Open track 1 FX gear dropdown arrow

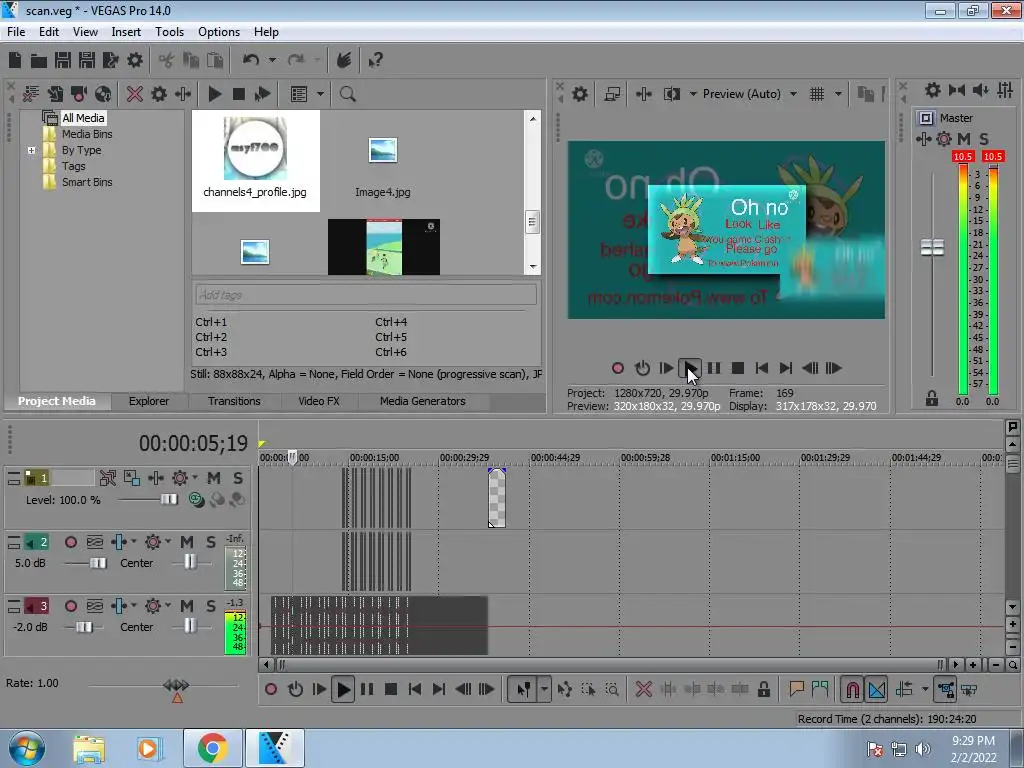[x=195, y=478]
